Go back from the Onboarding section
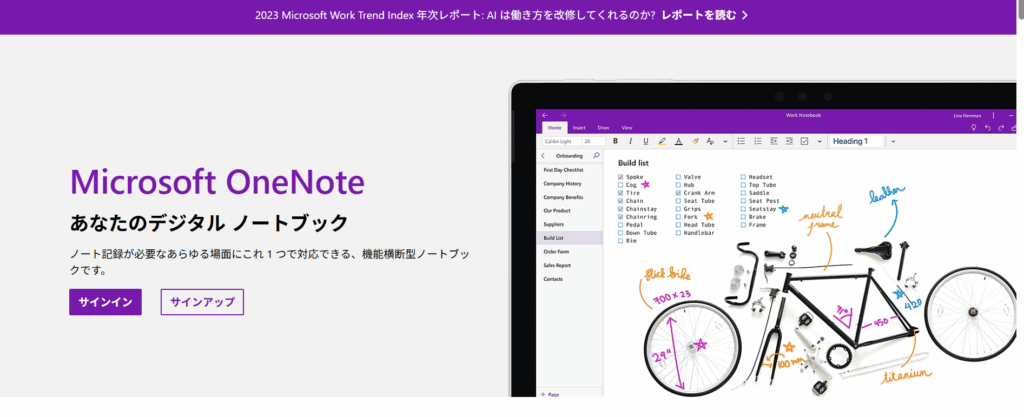1024x417 pixels. point(543,156)
